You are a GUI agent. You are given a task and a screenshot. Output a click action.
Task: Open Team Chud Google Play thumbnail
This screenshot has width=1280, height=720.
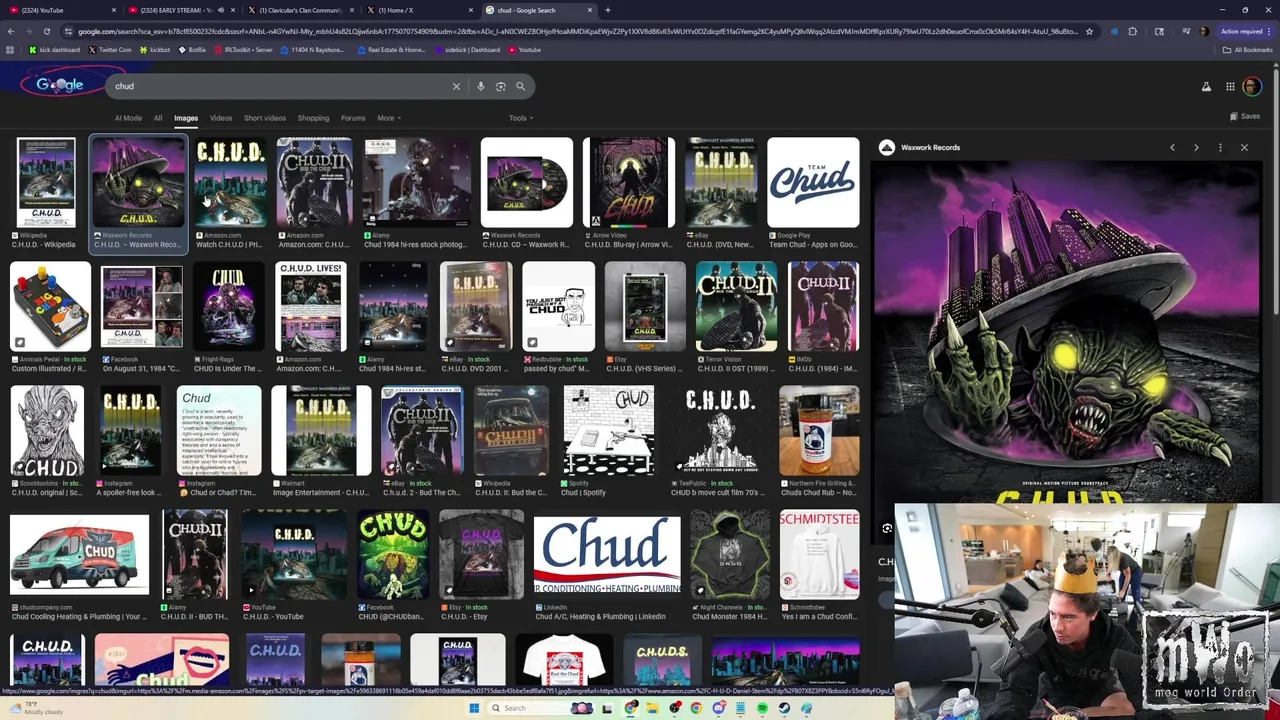(x=813, y=182)
